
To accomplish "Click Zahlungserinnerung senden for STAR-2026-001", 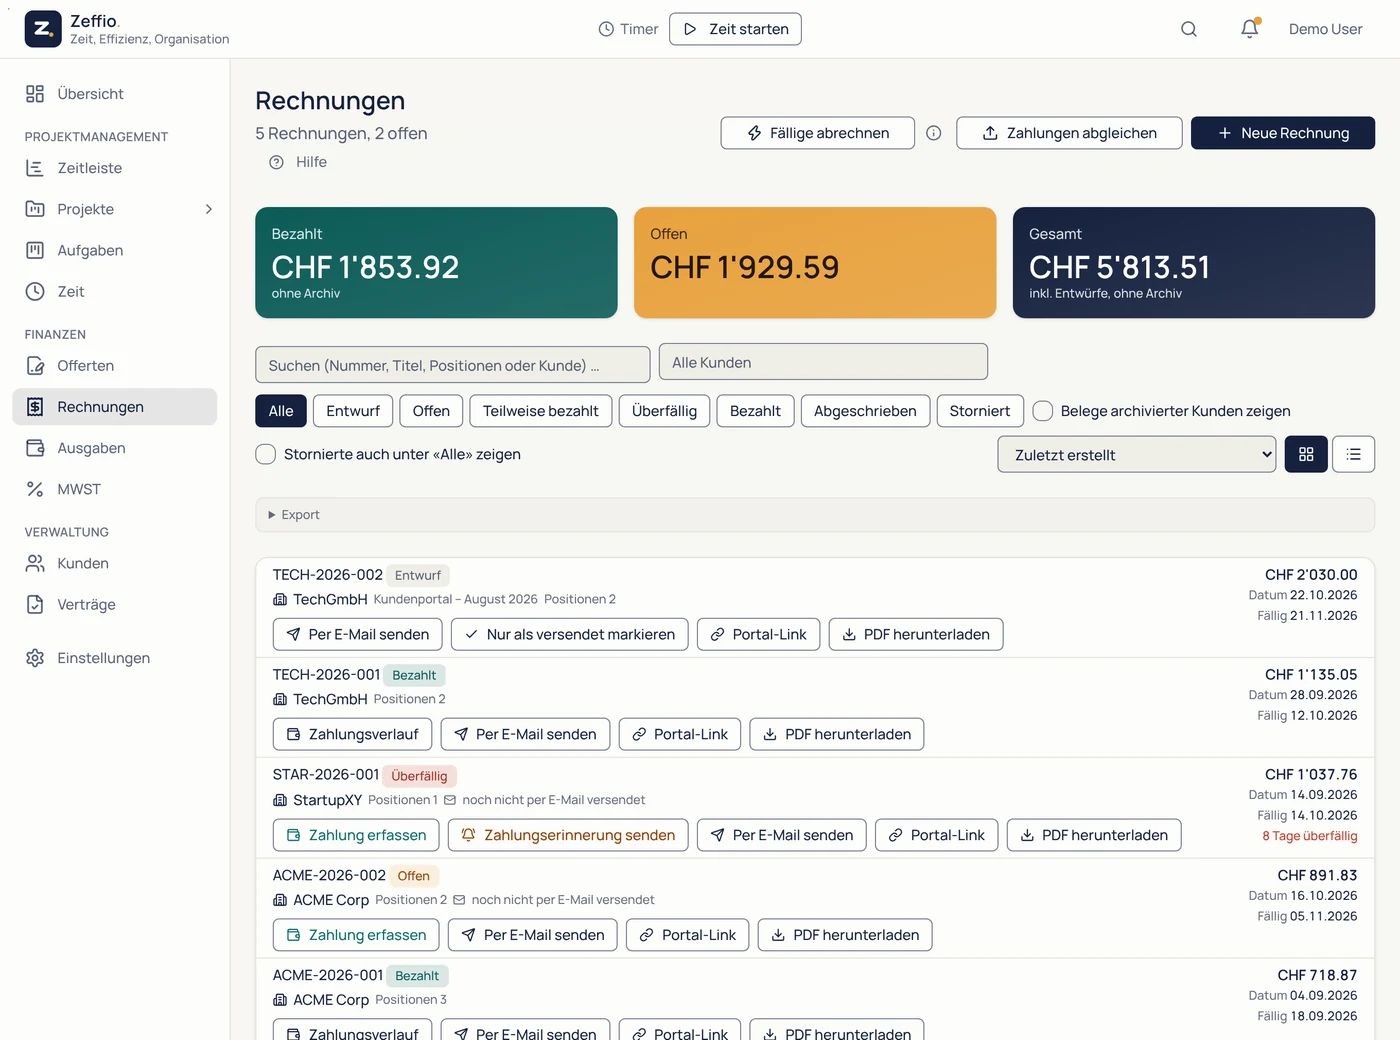I will [568, 835].
